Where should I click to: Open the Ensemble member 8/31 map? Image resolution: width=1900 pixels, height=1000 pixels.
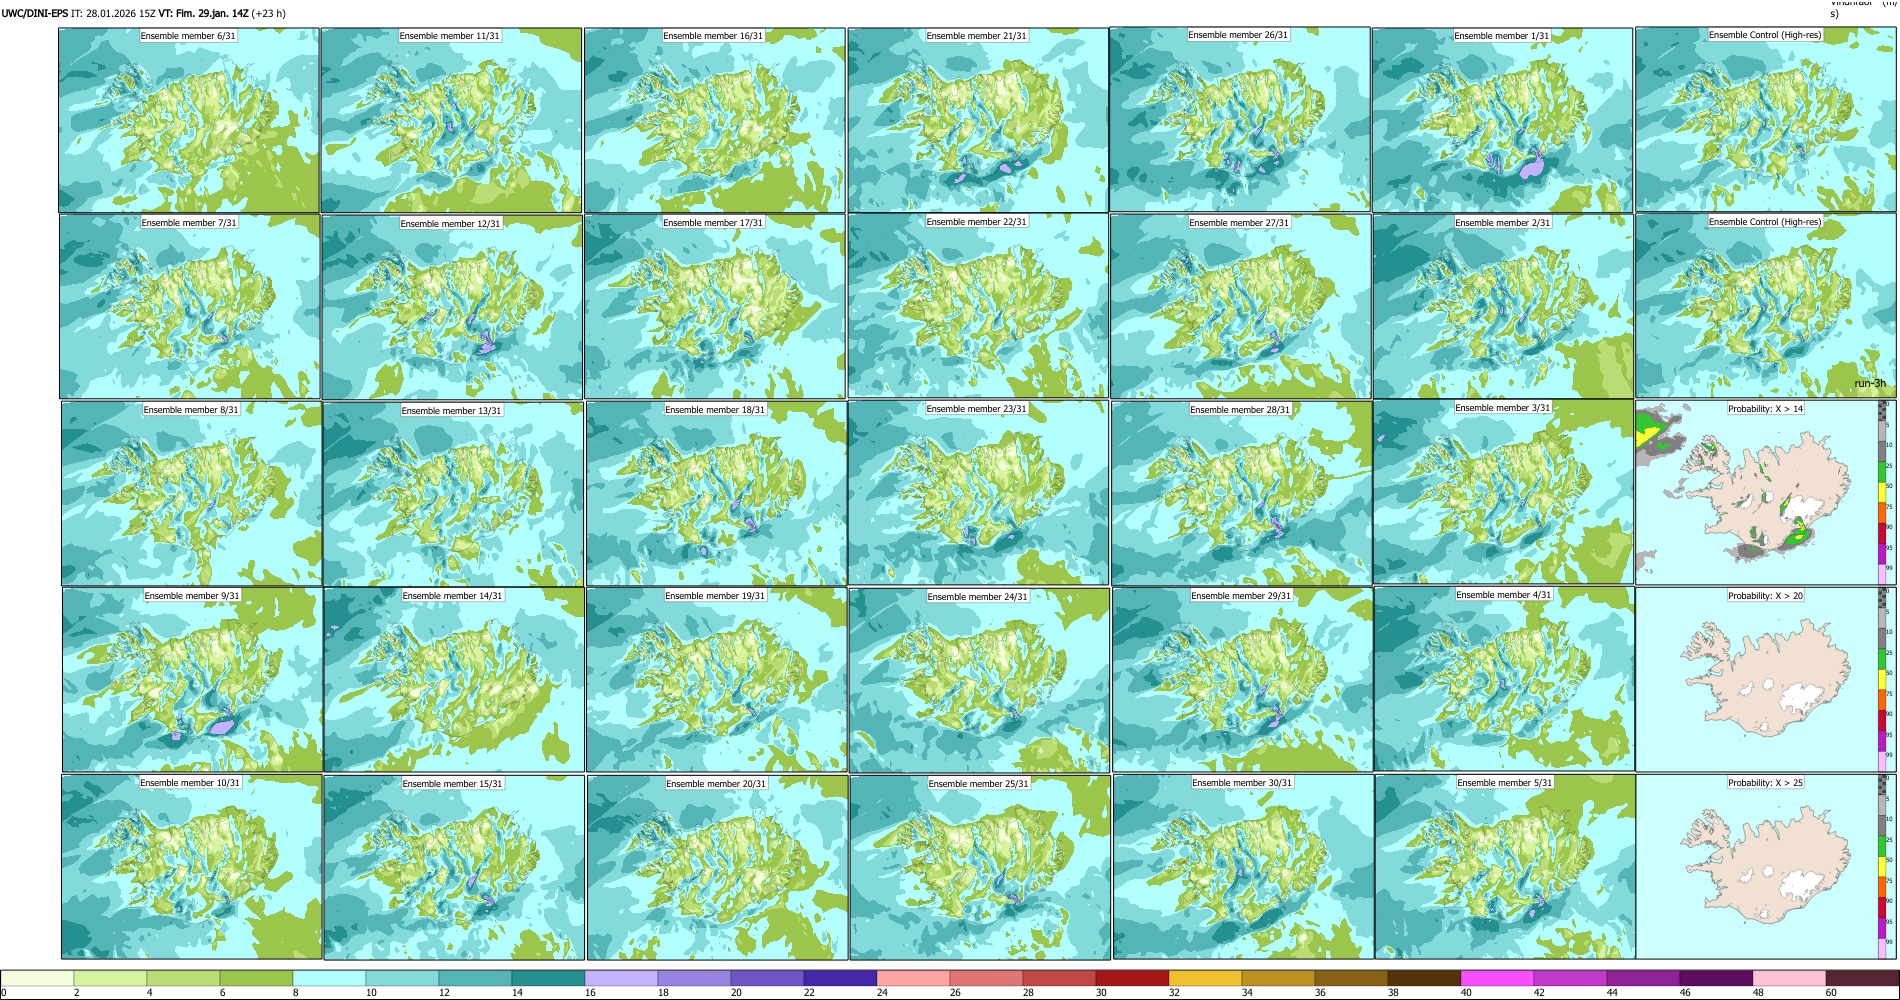click(x=191, y=493)
